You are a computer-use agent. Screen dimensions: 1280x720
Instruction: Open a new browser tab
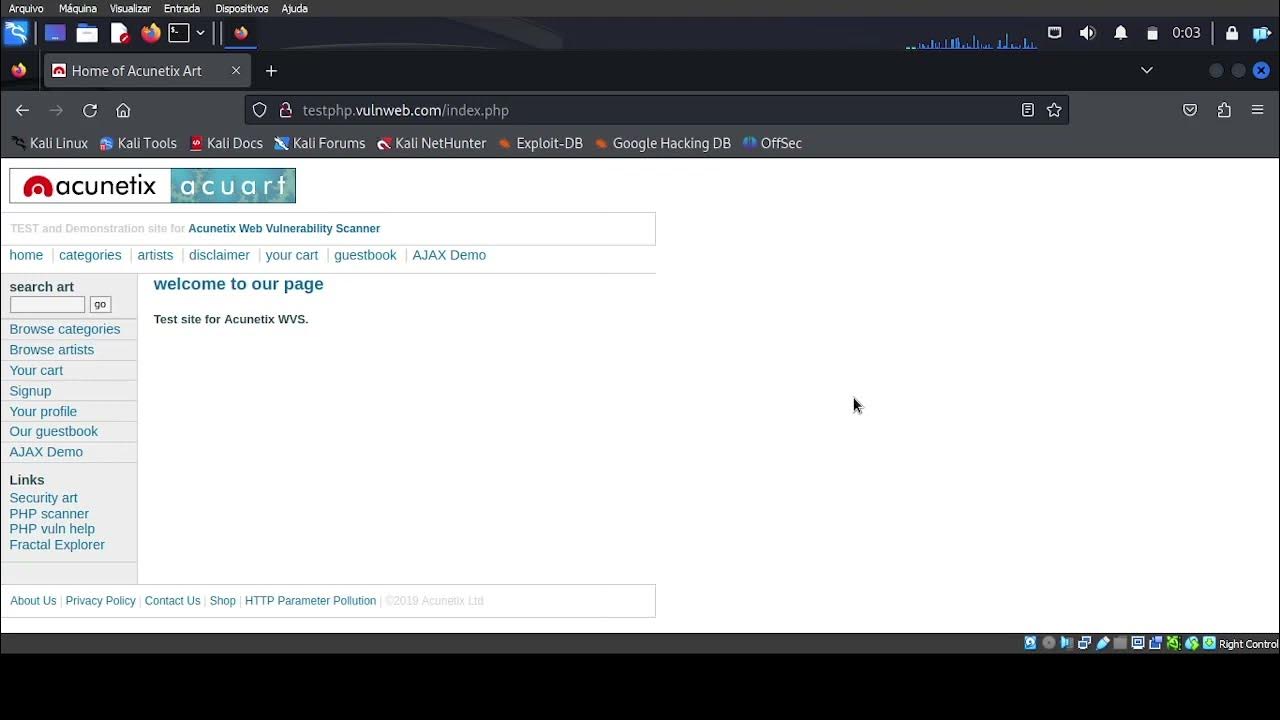271,71
